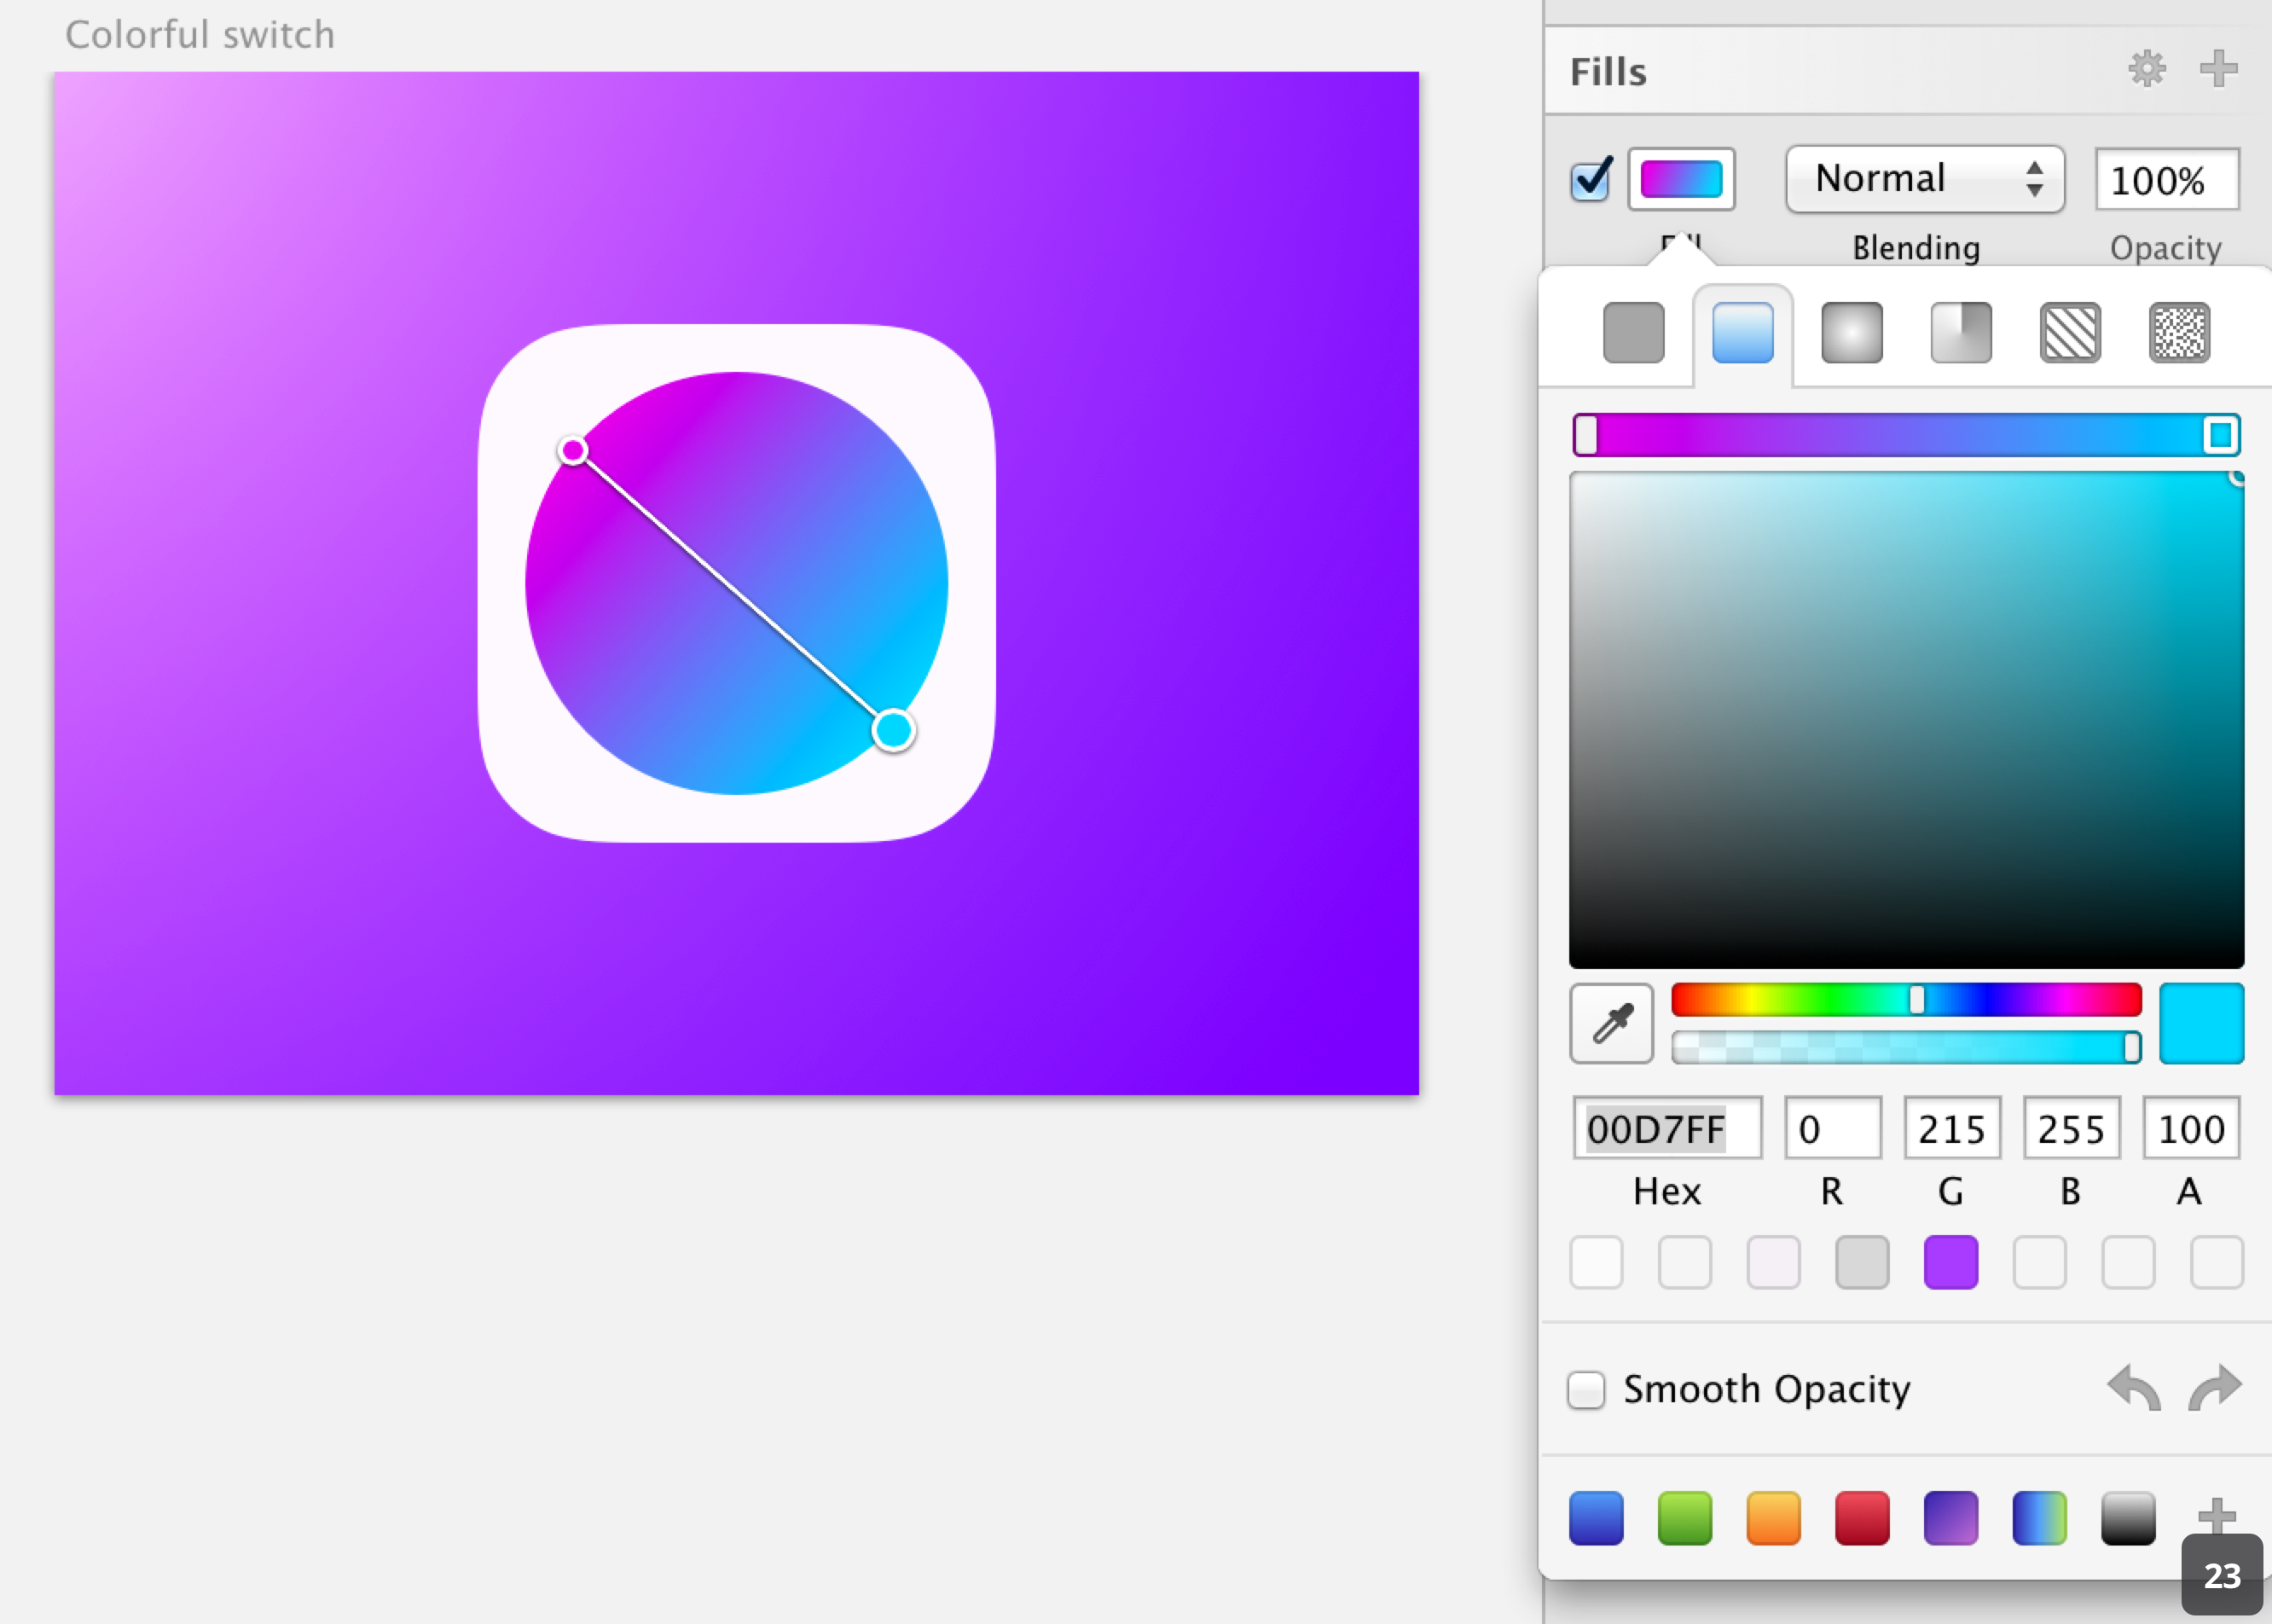Open the Normal blending mode dropdown
Image resolution: width=2272 pixels, height=1624 pixels.
point(1924,179)
